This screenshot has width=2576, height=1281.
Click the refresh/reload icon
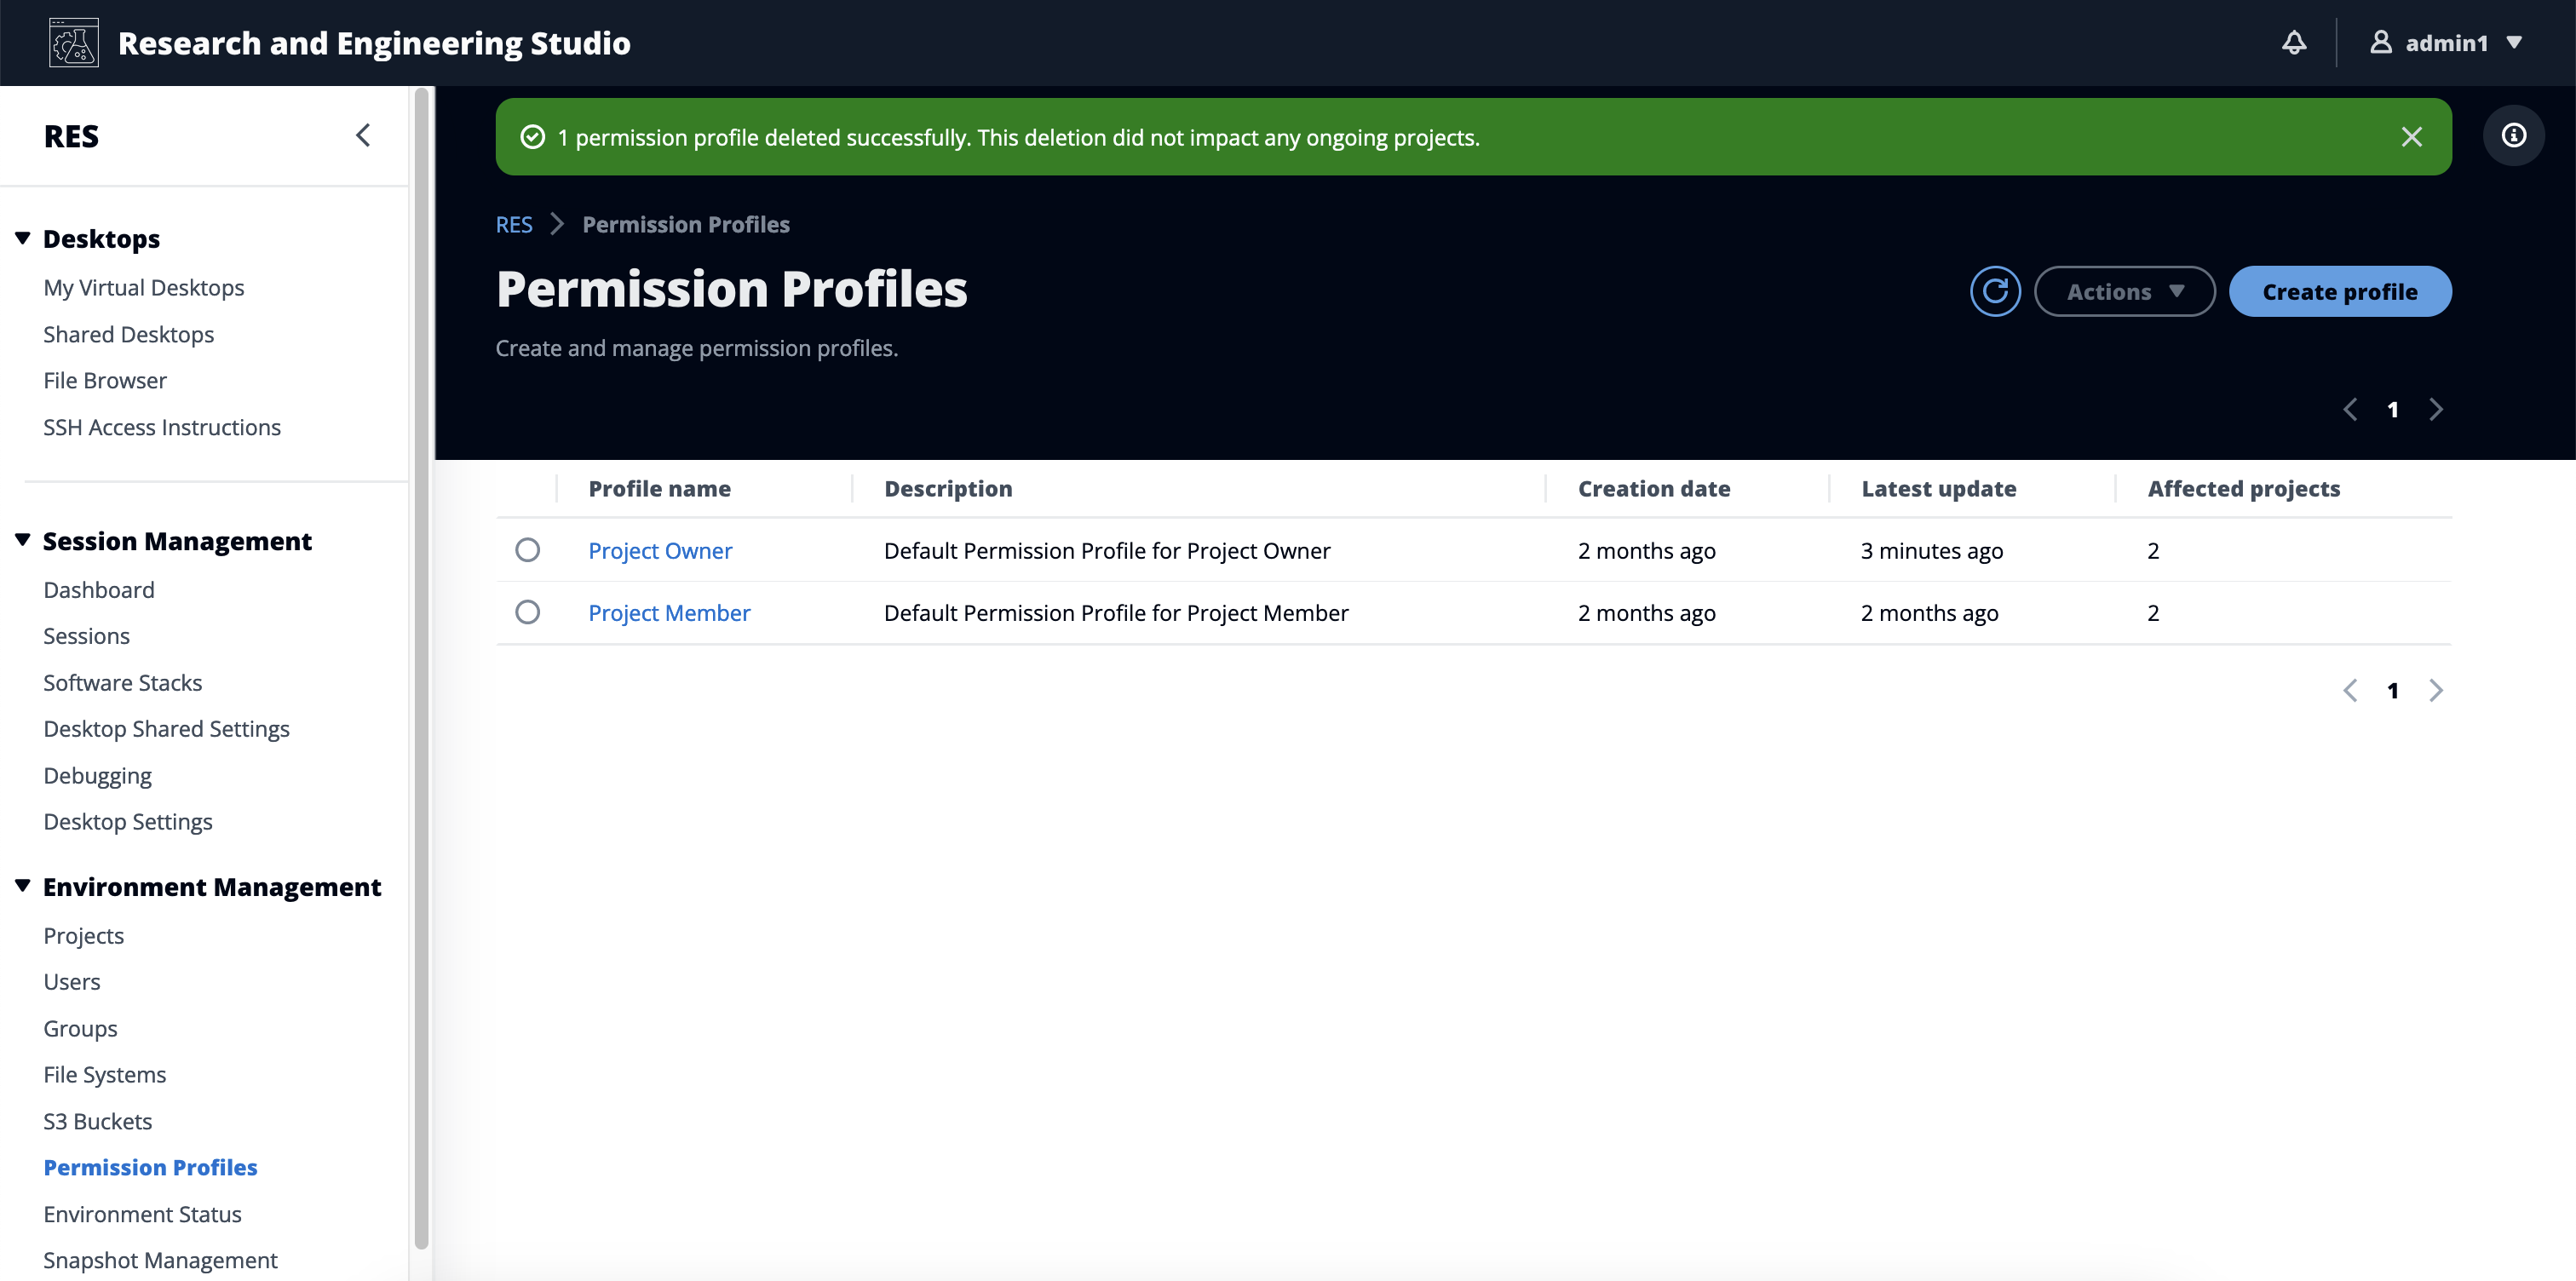pyautogui.click(x=1996, y=290)
